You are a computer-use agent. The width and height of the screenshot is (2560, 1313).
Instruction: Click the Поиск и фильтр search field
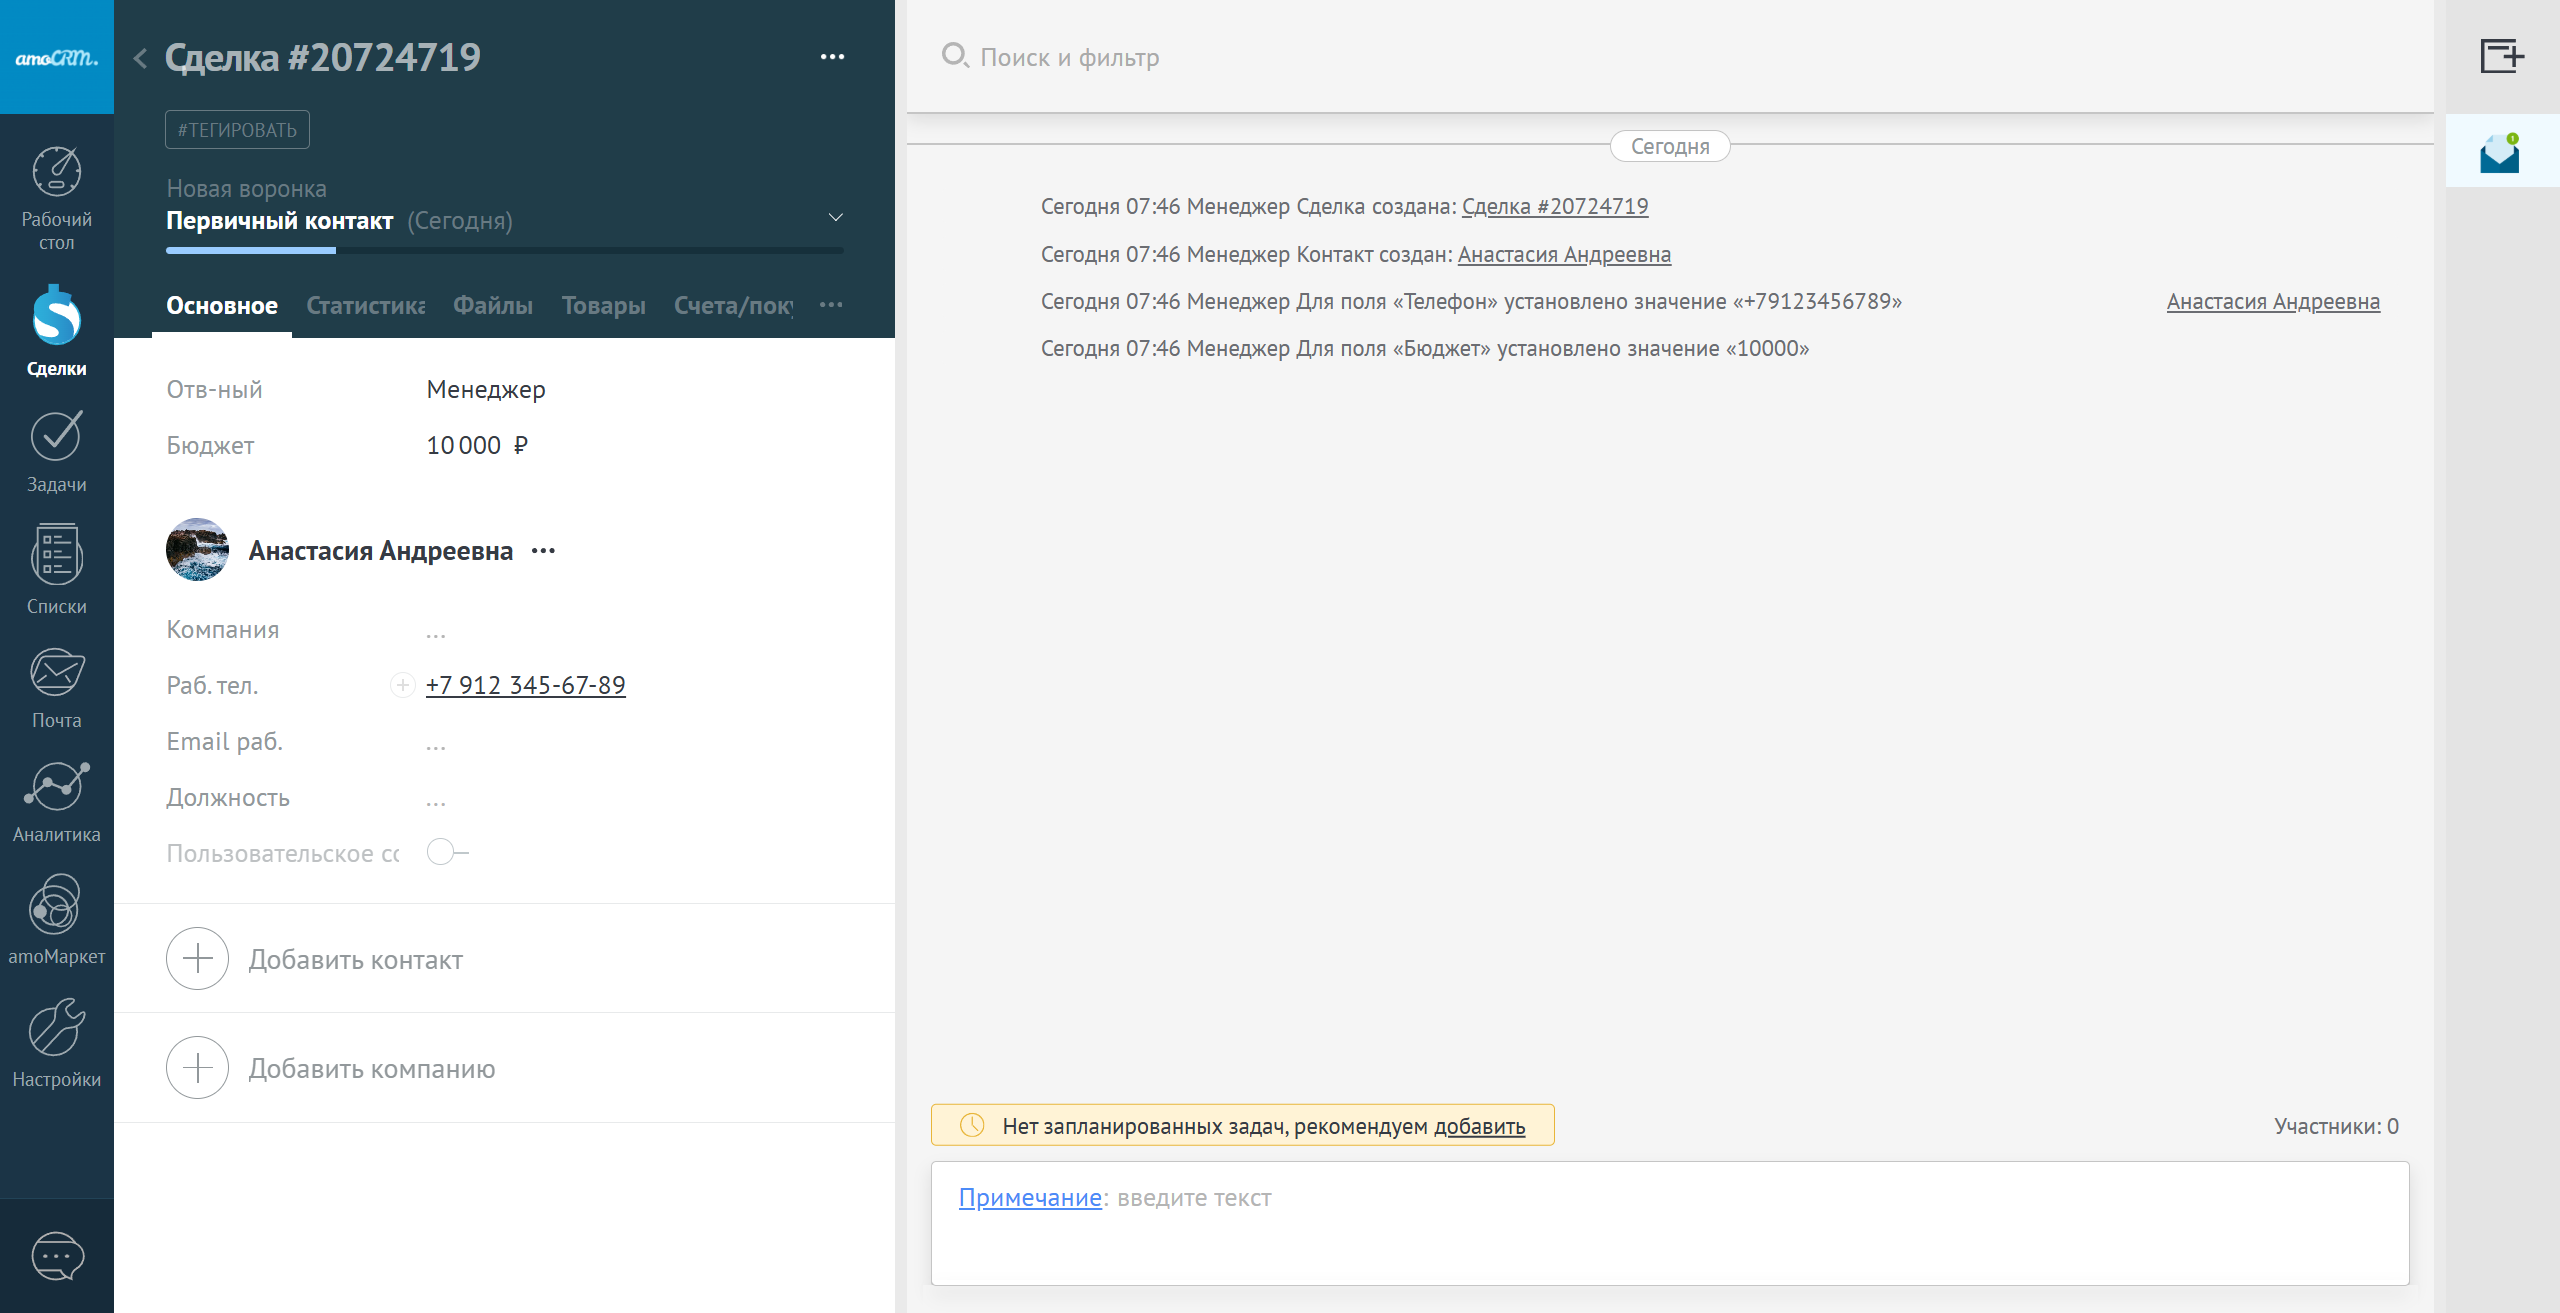1069,57
